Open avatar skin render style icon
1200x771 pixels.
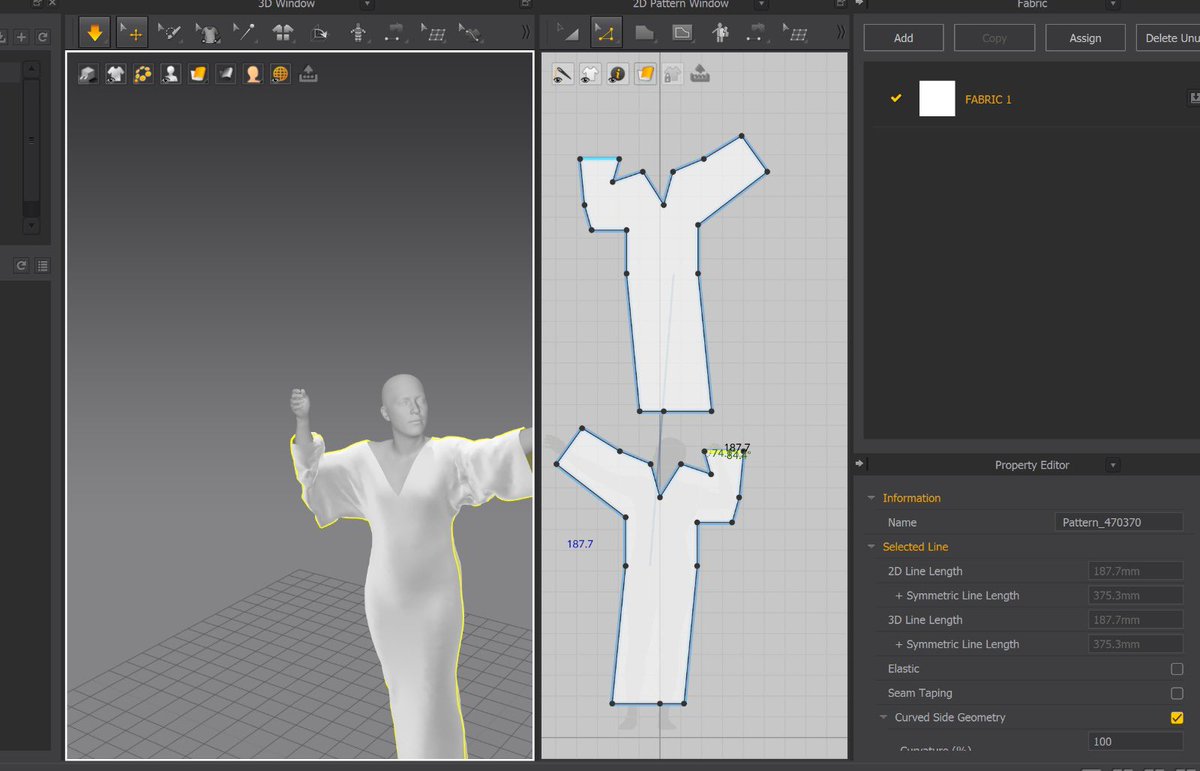(x=253, y=74)
